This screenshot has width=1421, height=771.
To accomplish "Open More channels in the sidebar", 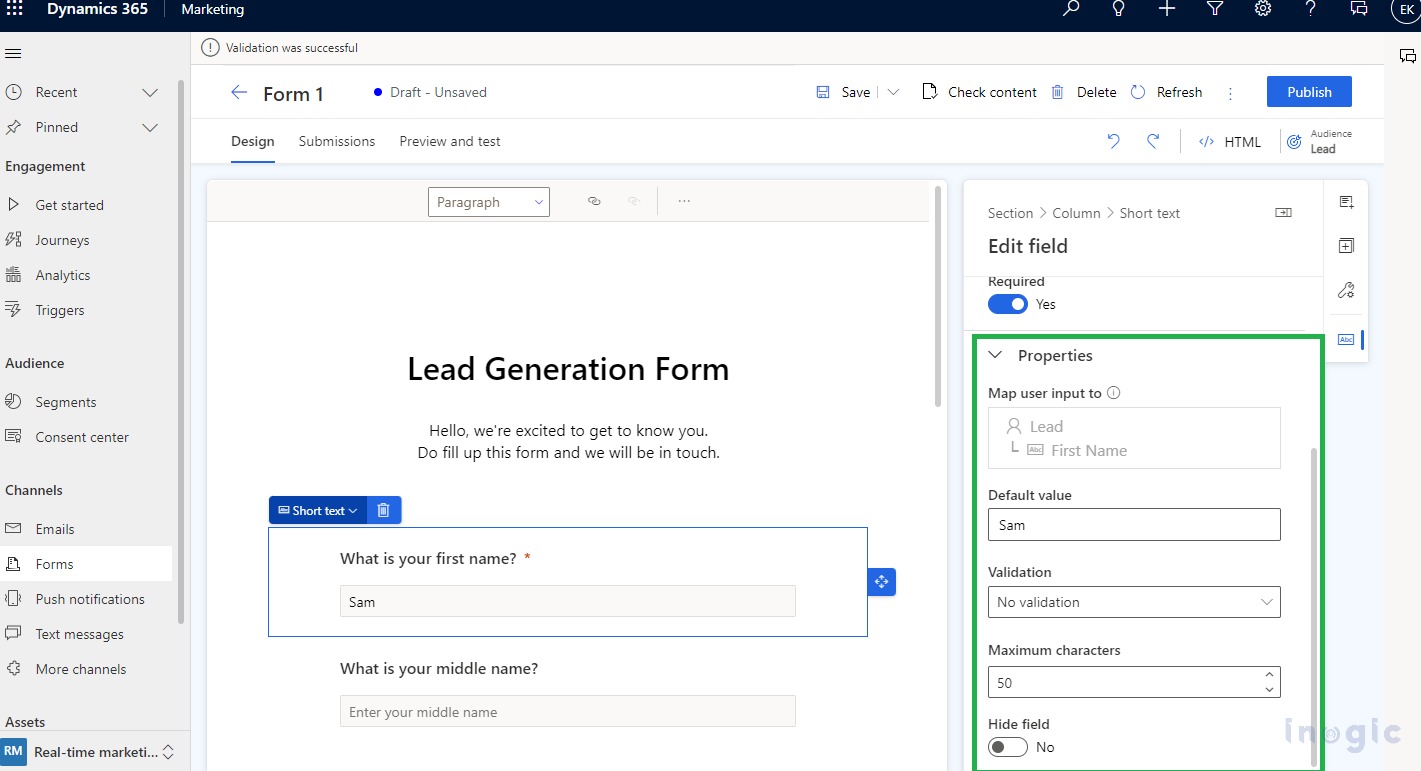I will pos(81,669).
